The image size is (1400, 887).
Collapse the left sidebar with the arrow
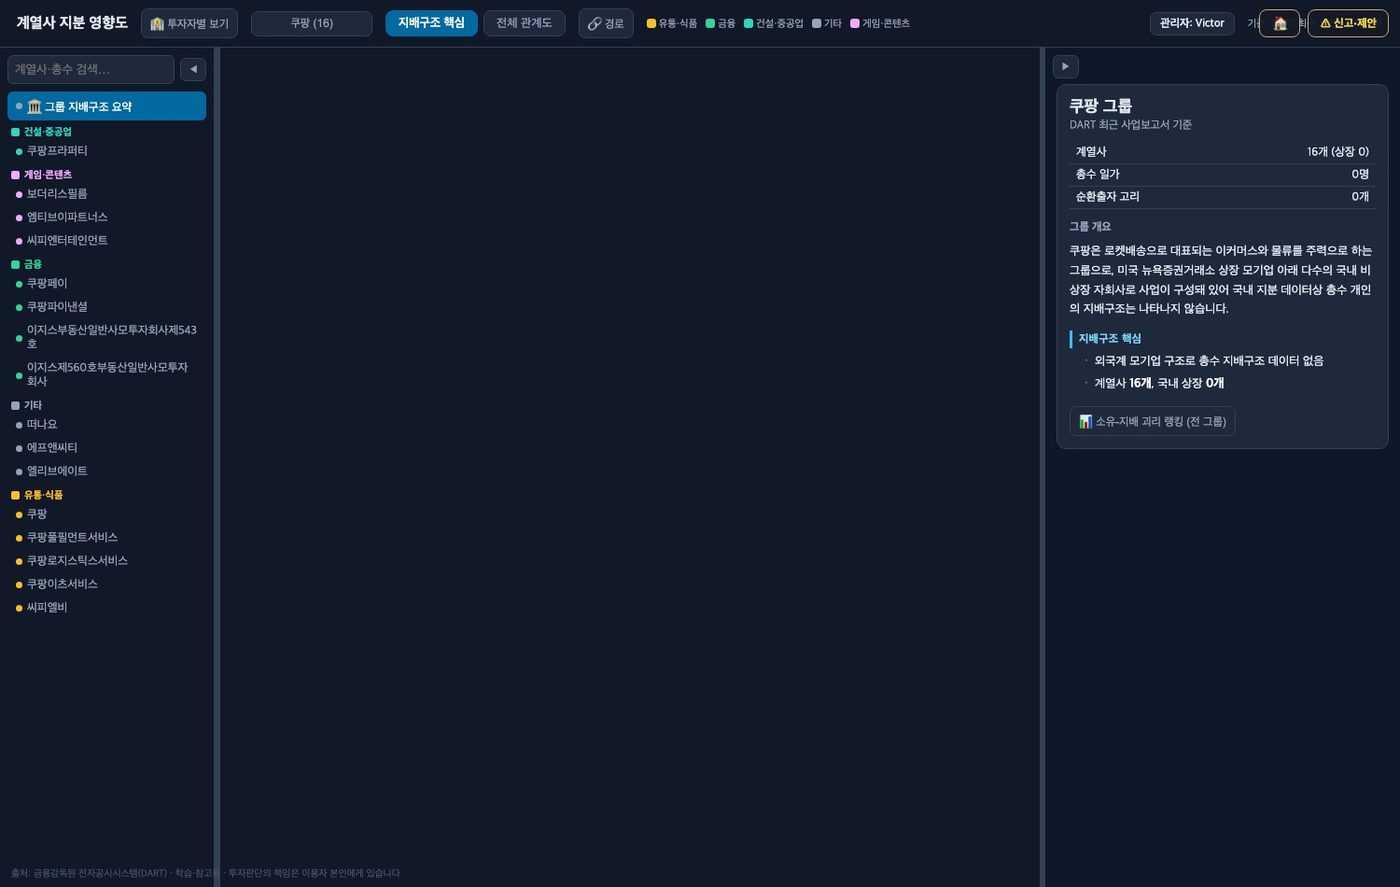(x=193, y=69)
